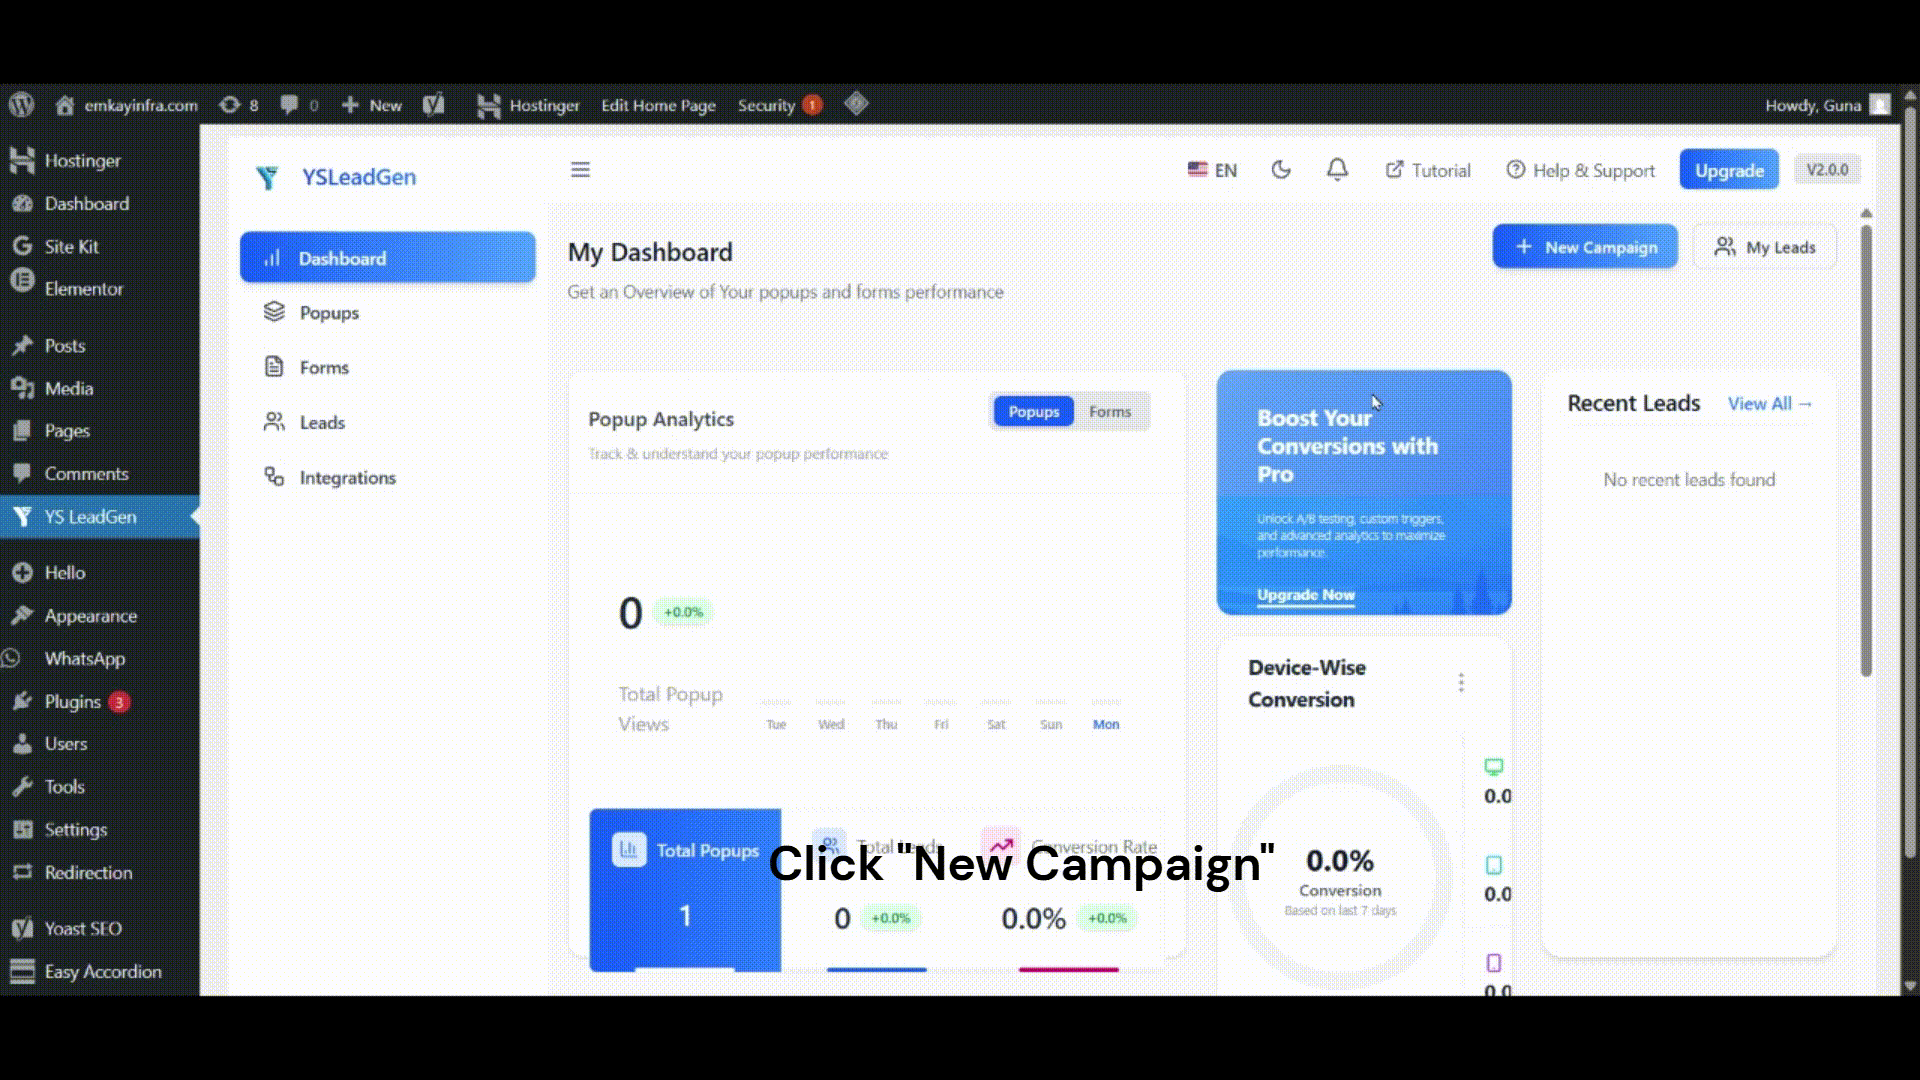Open the EN language selector
1920x1080 pixels.
point(1212,170)
